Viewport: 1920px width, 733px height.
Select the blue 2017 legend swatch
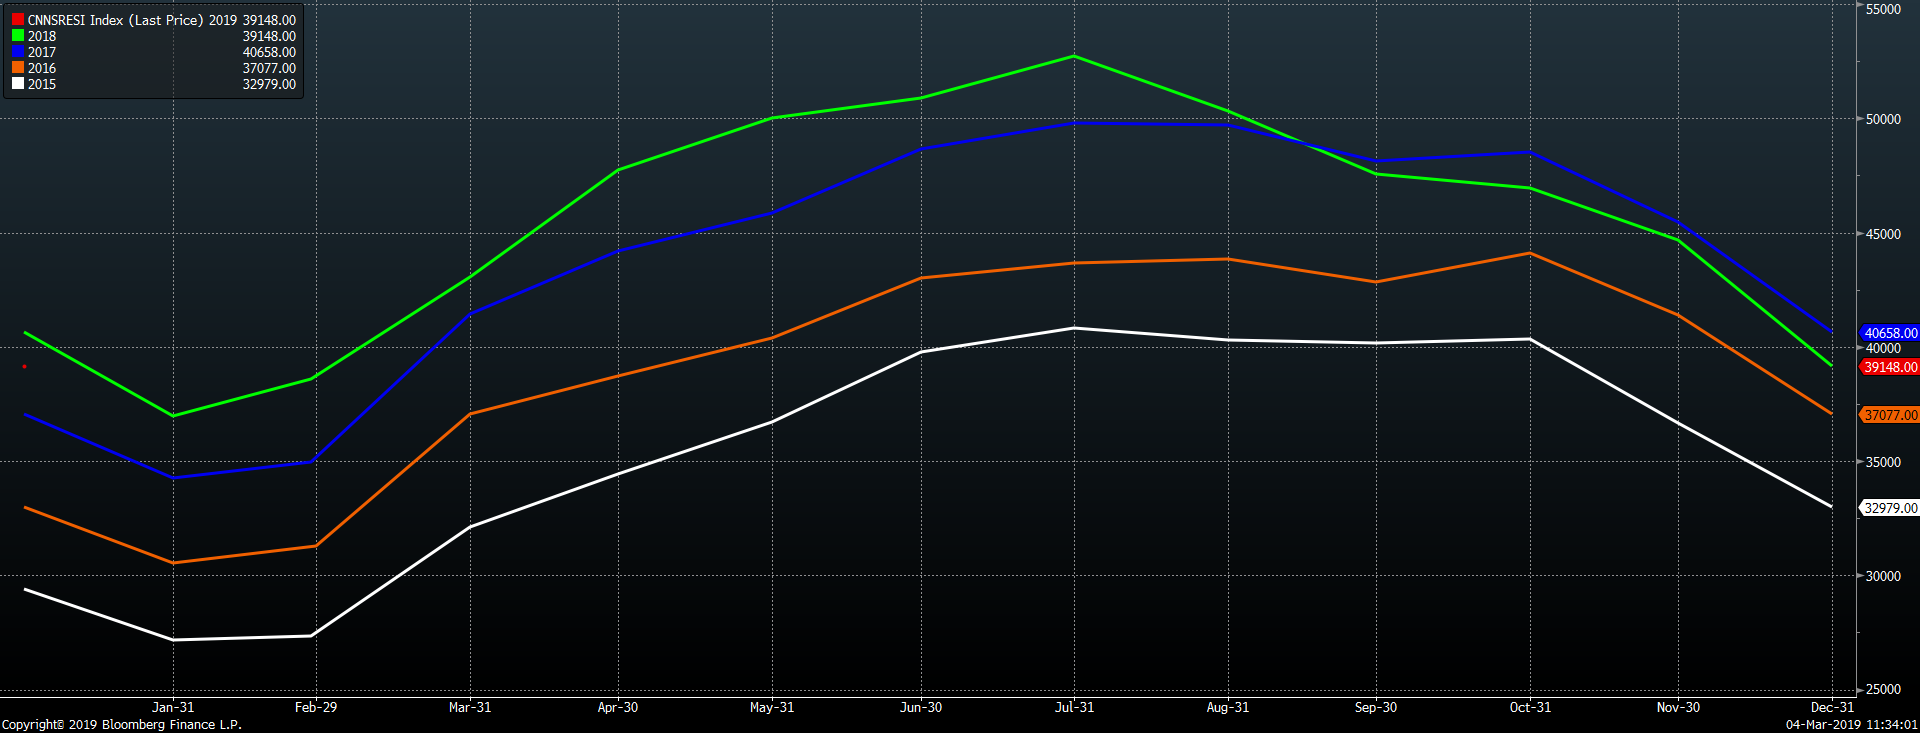pyautogui.click(x=18, y=52)
